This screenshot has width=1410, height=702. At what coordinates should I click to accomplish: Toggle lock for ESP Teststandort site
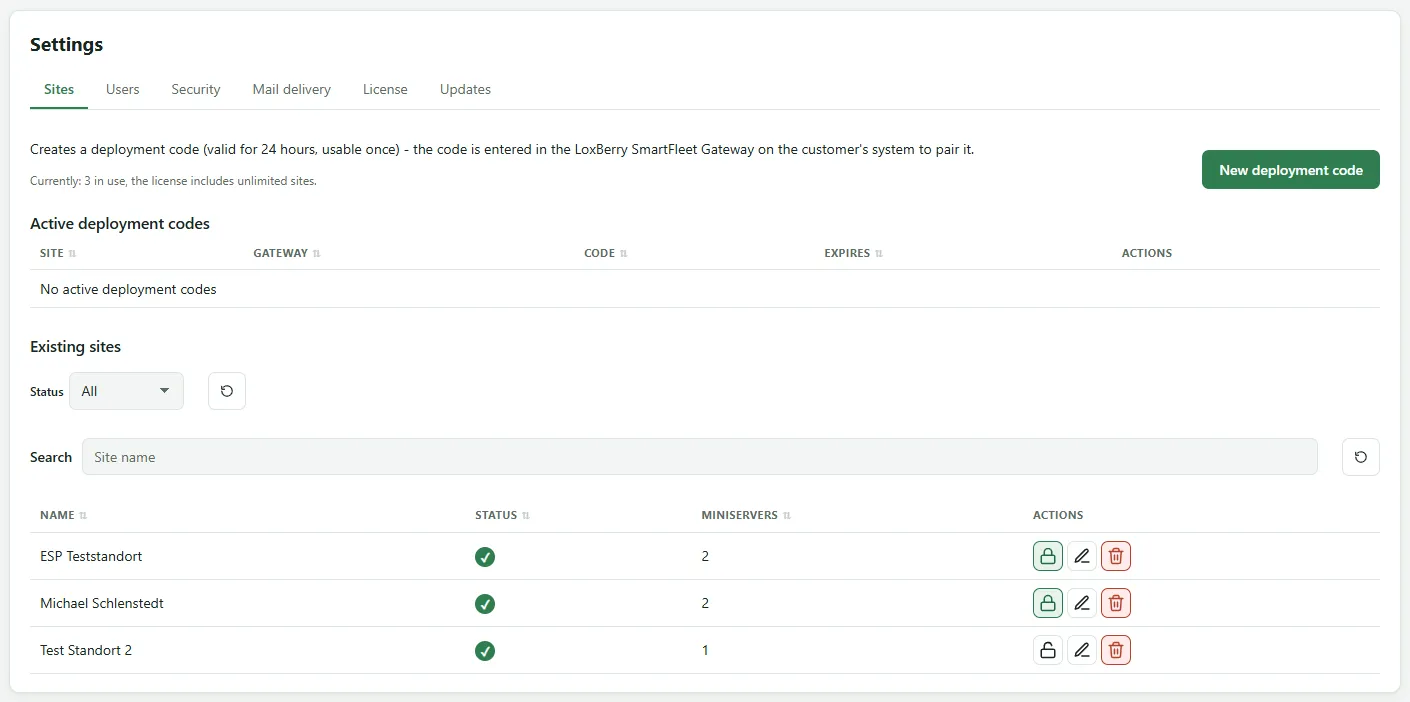(1048, 556)
